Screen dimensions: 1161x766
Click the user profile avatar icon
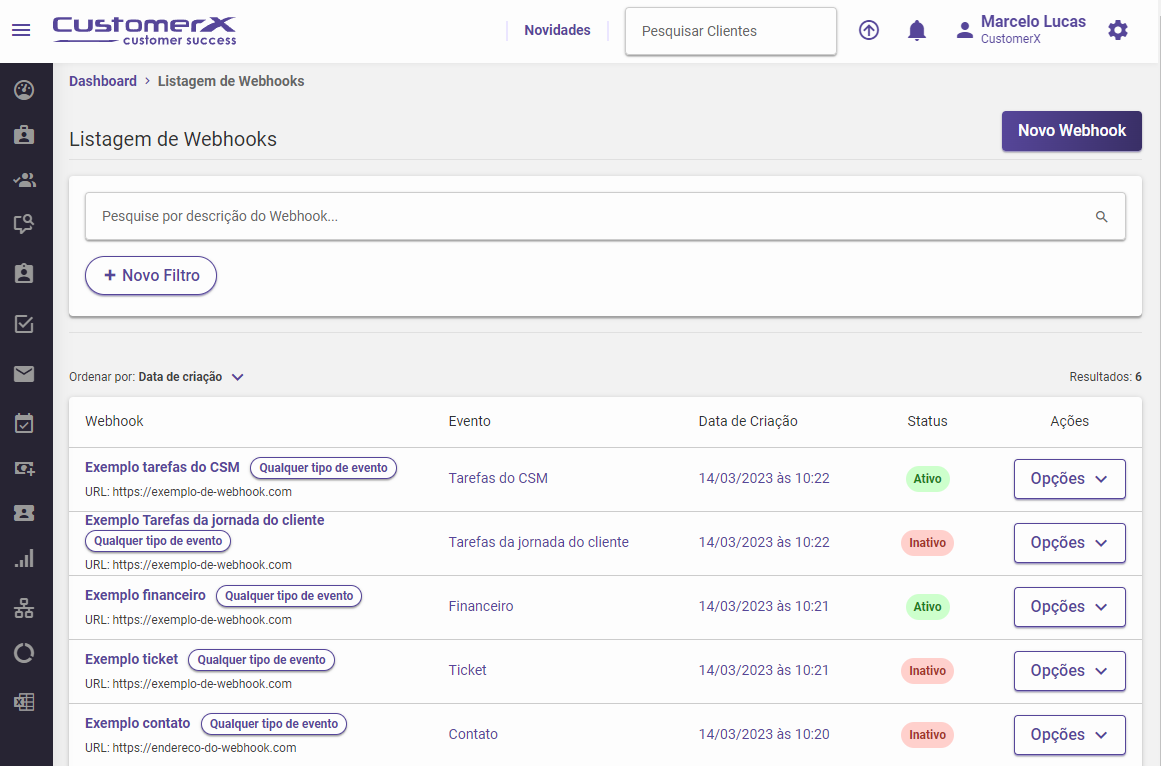(964, 30)
